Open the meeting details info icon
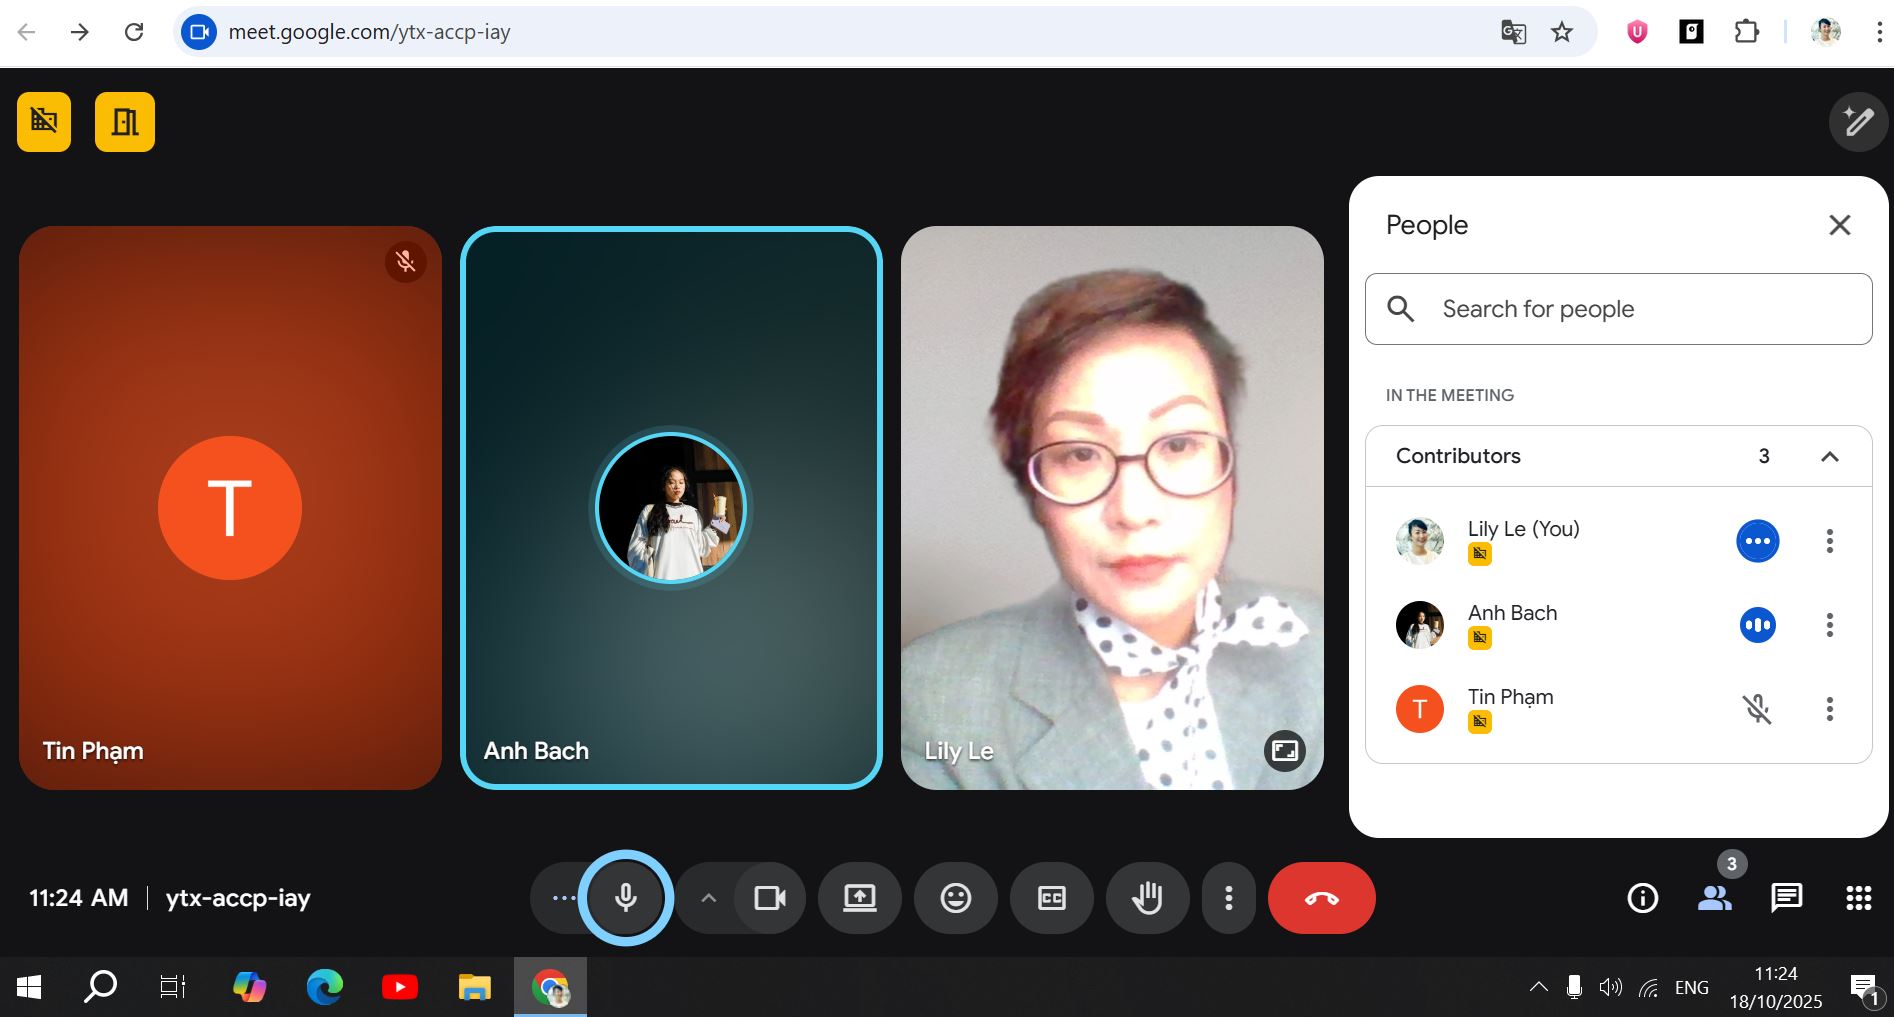Viewport: 1894px width, 1017px height. pos(1642,898)
